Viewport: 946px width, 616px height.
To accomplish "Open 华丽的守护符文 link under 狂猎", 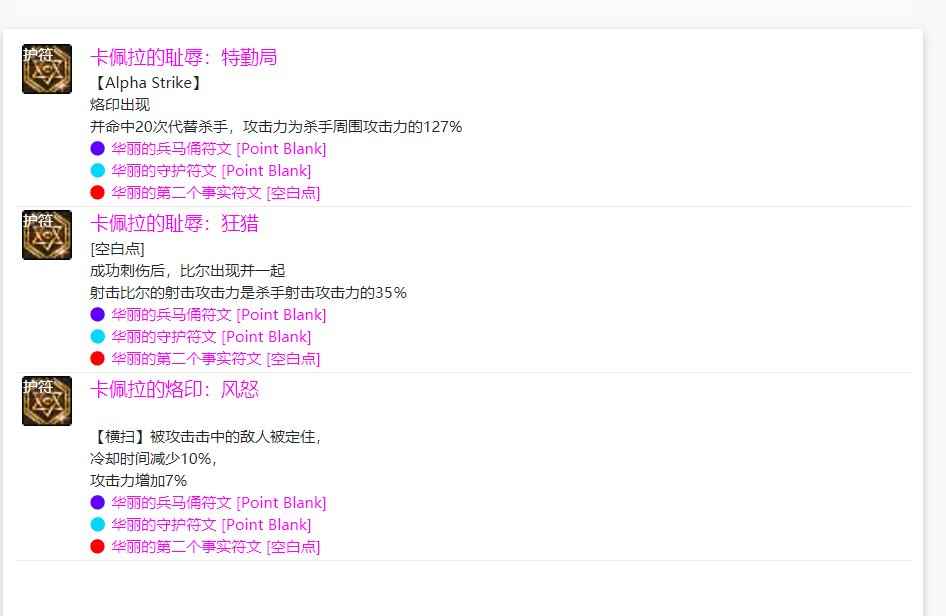I will (211, 337).
